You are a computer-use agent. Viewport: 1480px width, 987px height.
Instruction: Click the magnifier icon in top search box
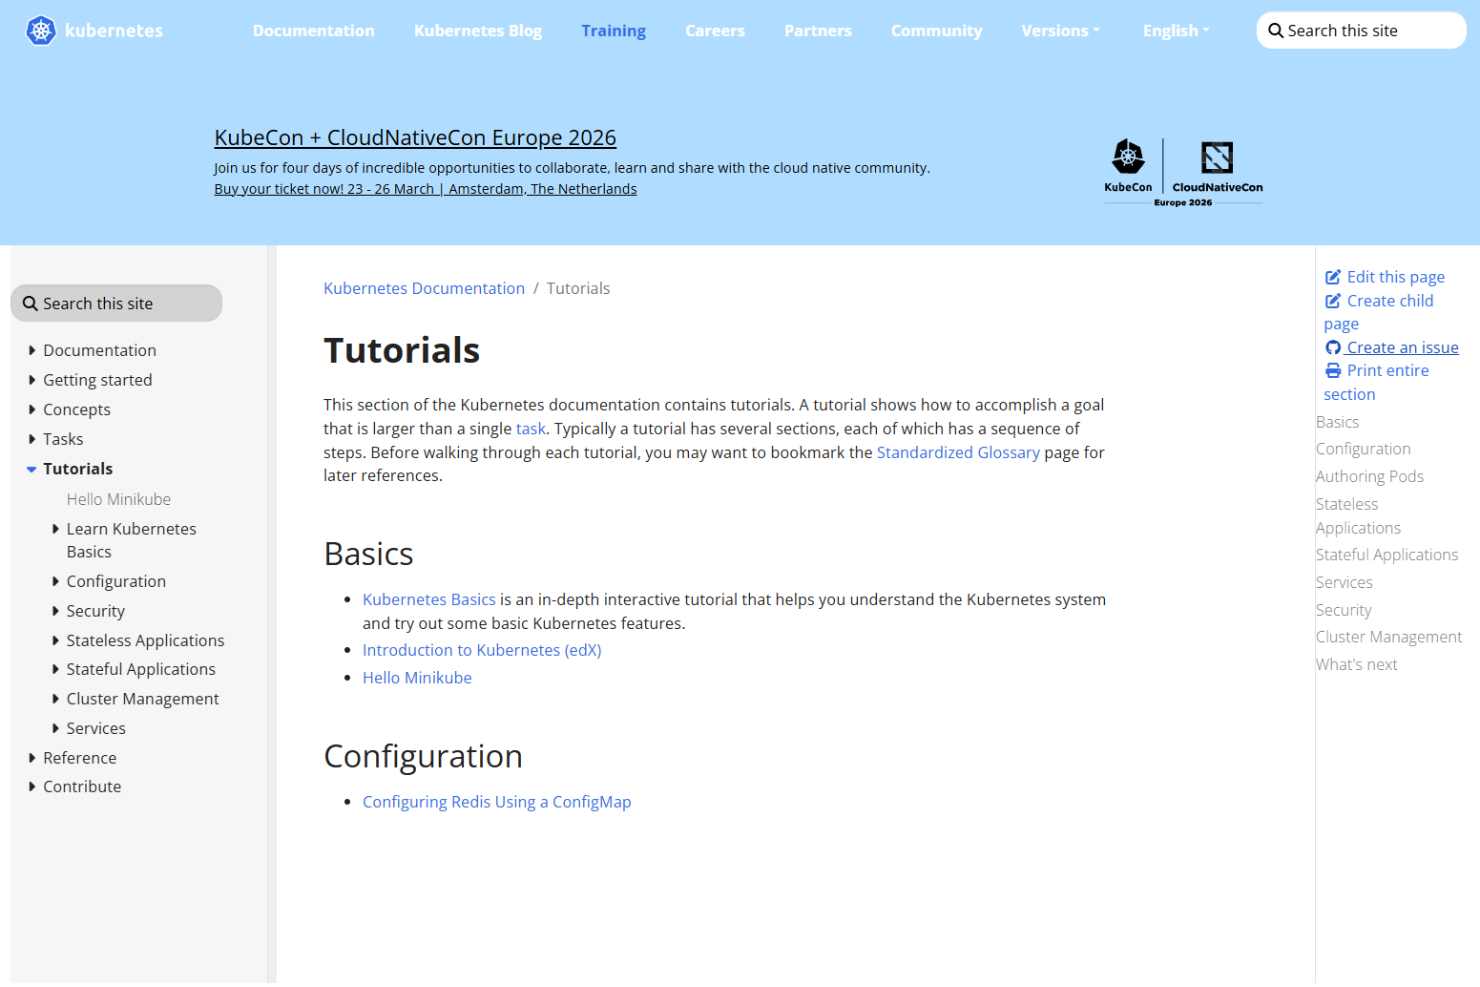pos(1276,31)
